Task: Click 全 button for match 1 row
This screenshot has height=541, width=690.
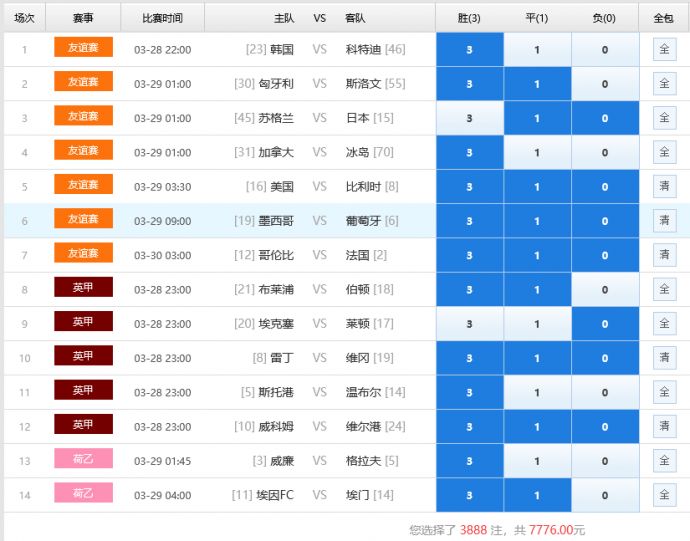Action: point(664,50)
